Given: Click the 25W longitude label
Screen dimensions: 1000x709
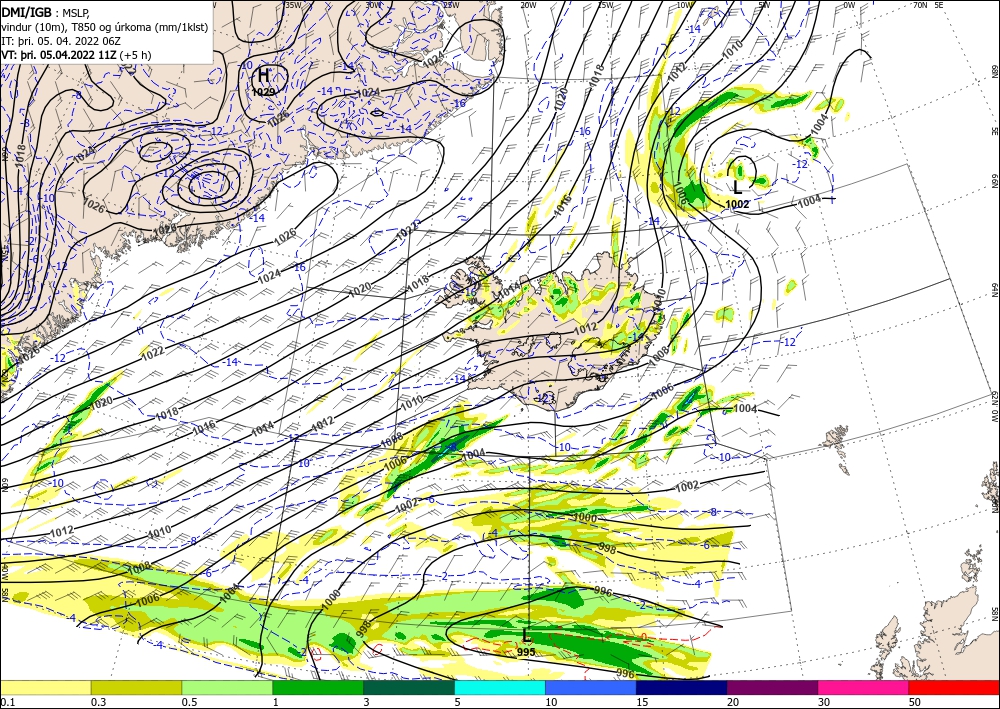Looking at the screenshot, I should 451,4.
